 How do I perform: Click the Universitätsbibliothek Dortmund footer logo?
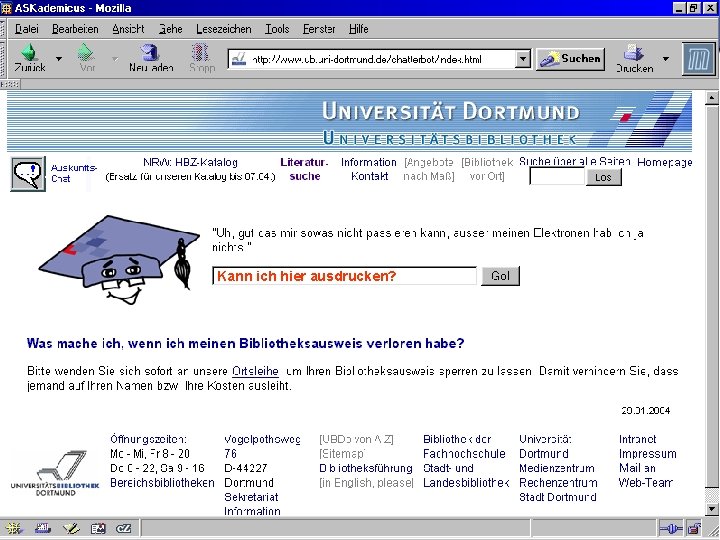point(54,473)
